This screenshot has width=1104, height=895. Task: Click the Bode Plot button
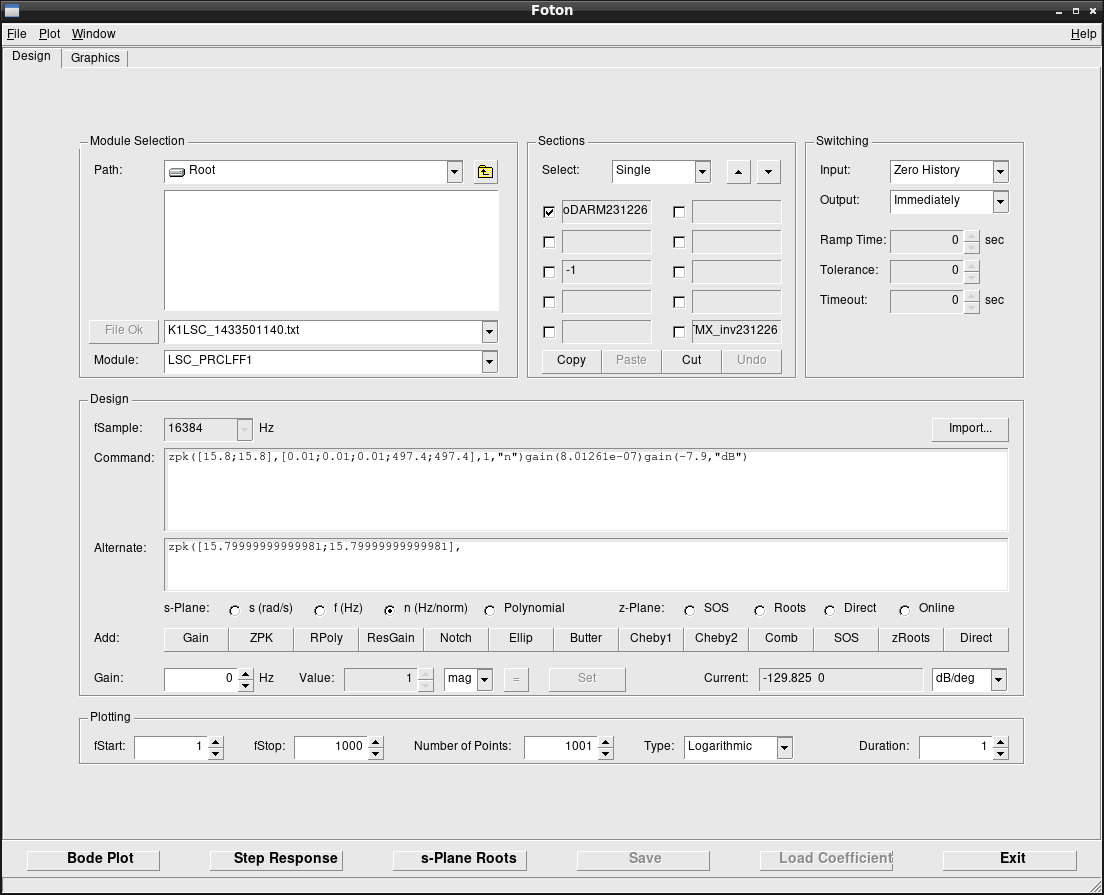94,859
